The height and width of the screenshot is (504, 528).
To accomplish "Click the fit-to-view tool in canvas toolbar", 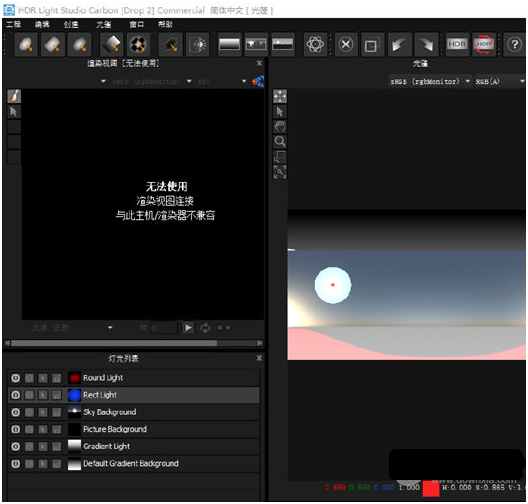I will coord(280,172).
